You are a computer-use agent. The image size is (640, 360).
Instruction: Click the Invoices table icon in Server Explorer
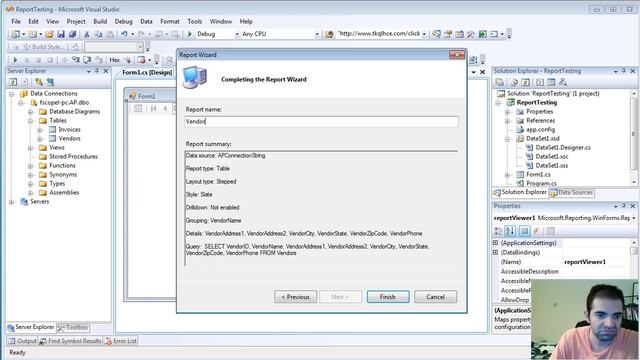tap(52, 130)
